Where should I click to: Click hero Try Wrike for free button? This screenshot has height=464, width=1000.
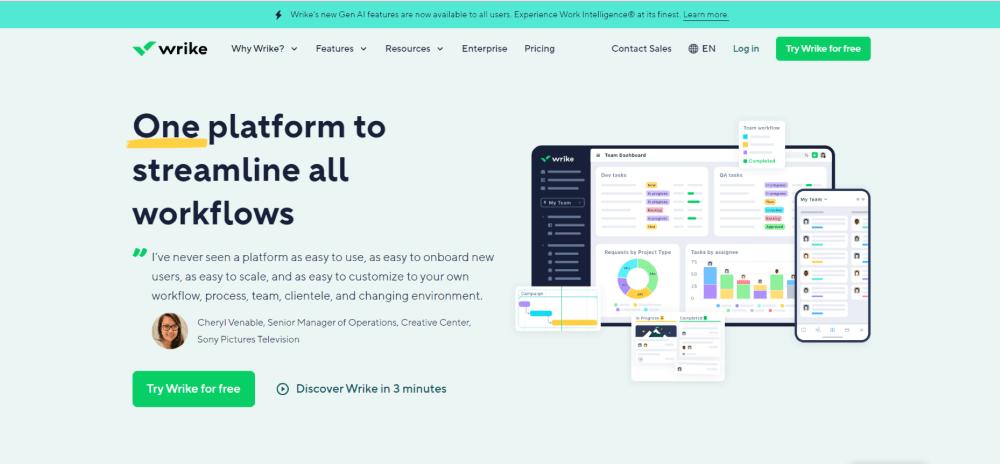[x=194, y=389]
